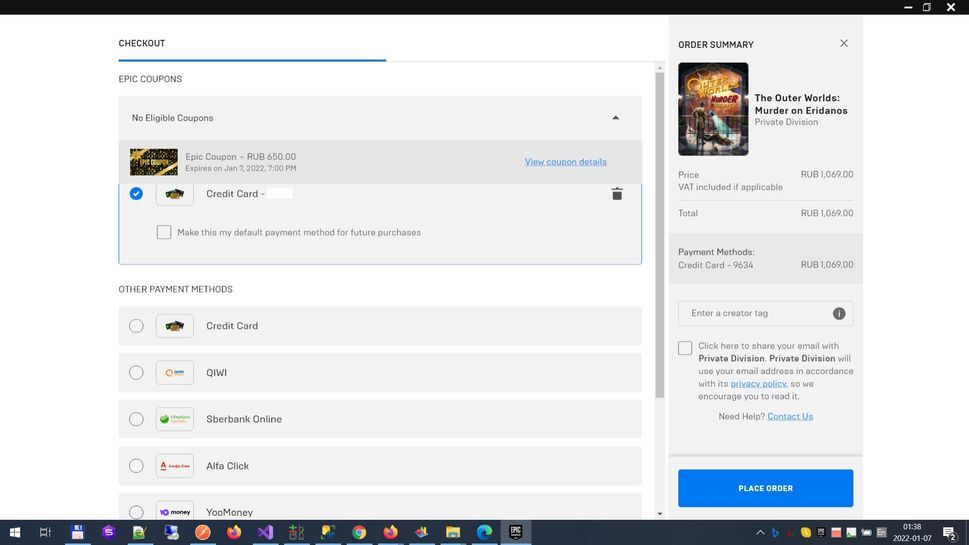
Task: Open the Windows Start menu
Action: pos(14,533)
